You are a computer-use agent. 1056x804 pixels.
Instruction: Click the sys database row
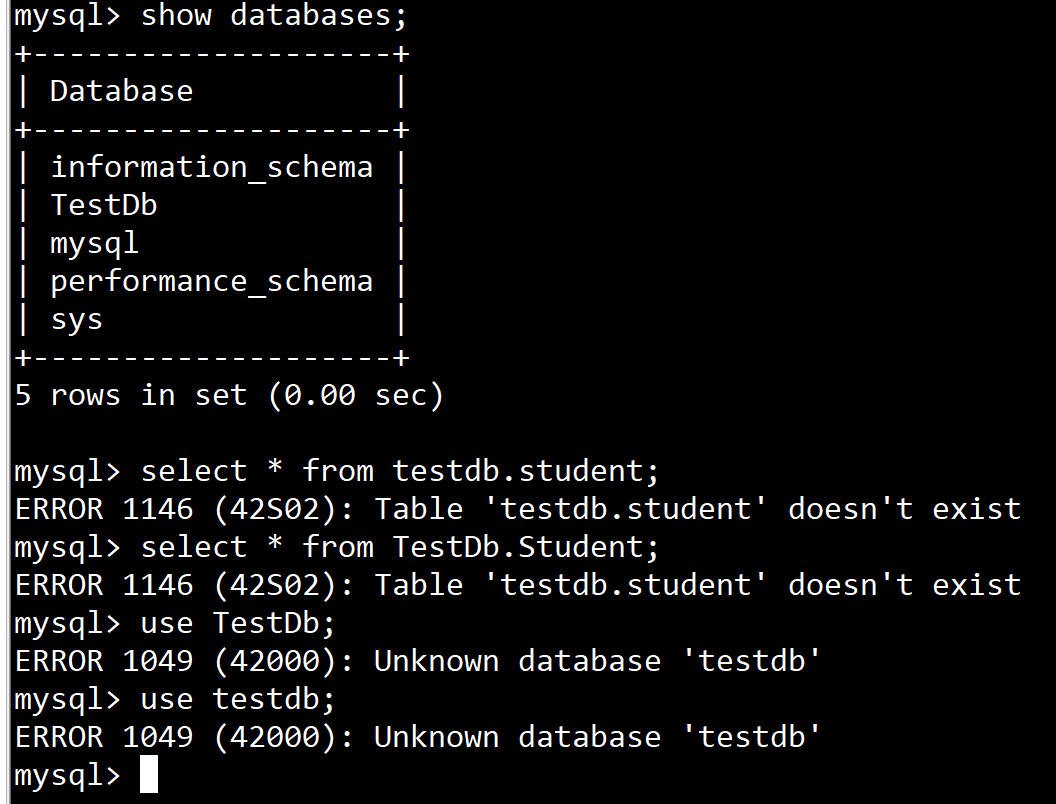point(77,320)
